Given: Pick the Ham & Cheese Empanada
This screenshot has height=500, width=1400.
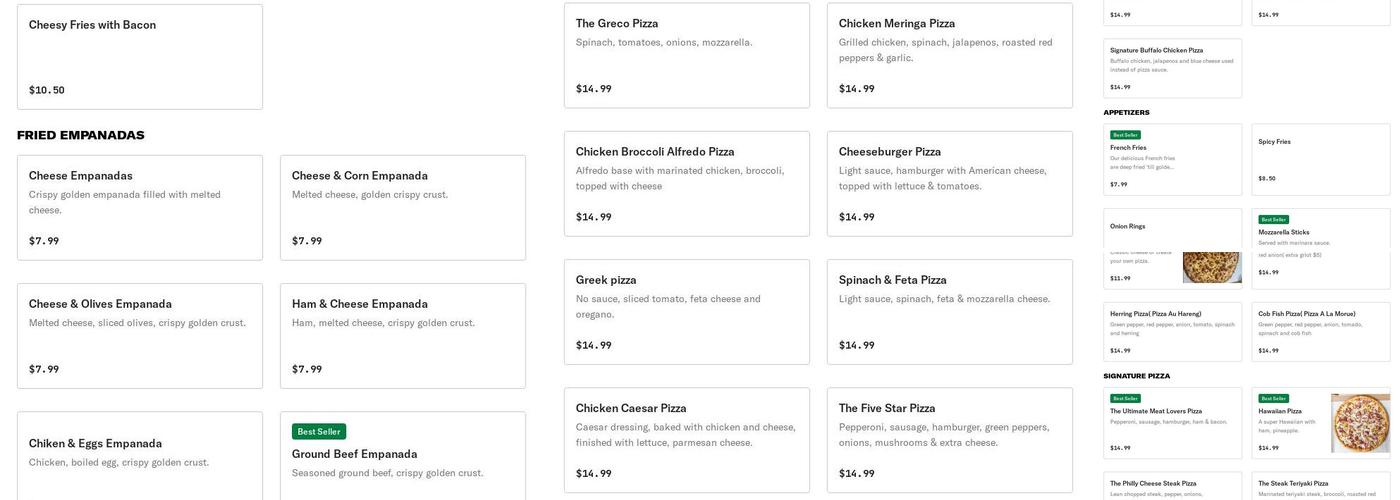Looking at the screenshot, I should coord(402,335).
